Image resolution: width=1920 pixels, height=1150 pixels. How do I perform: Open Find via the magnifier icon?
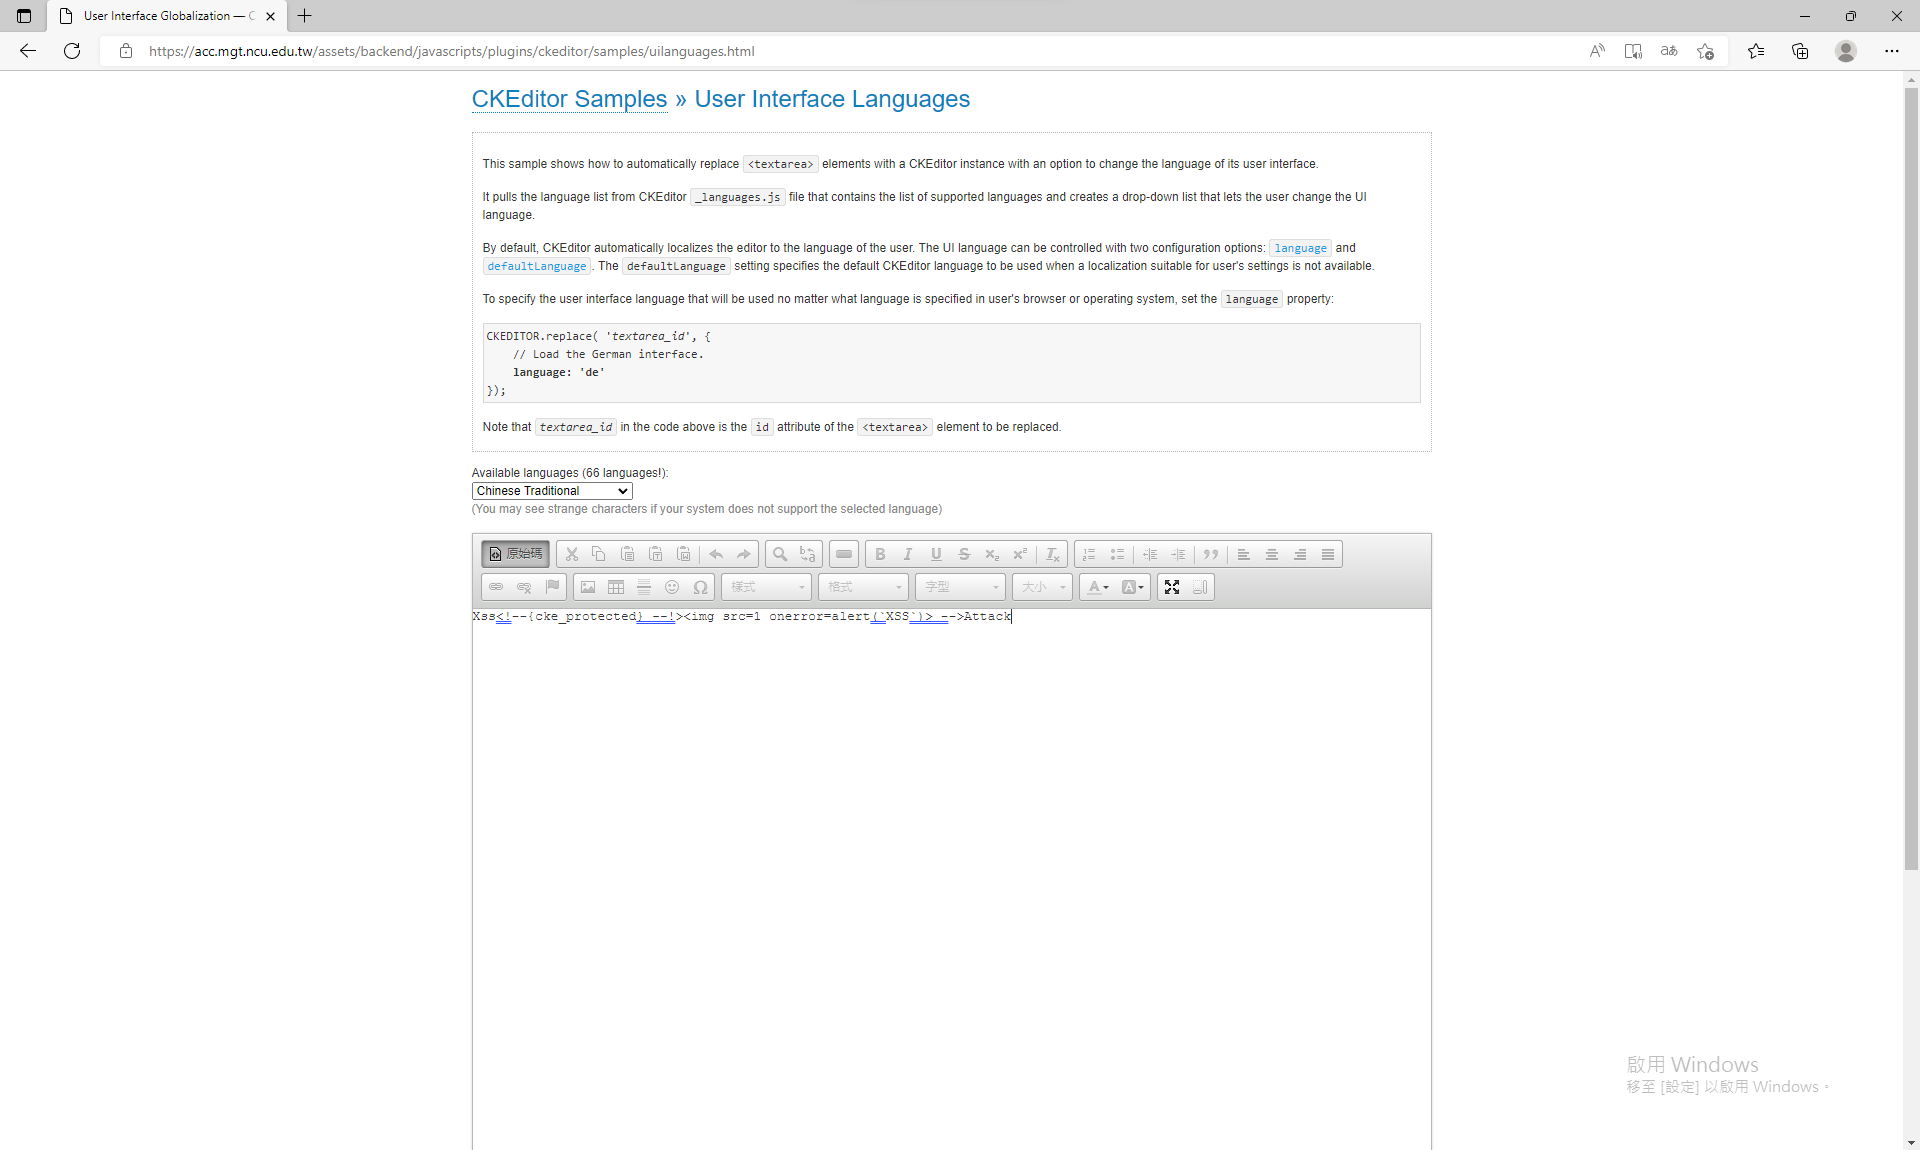point(780,554)
